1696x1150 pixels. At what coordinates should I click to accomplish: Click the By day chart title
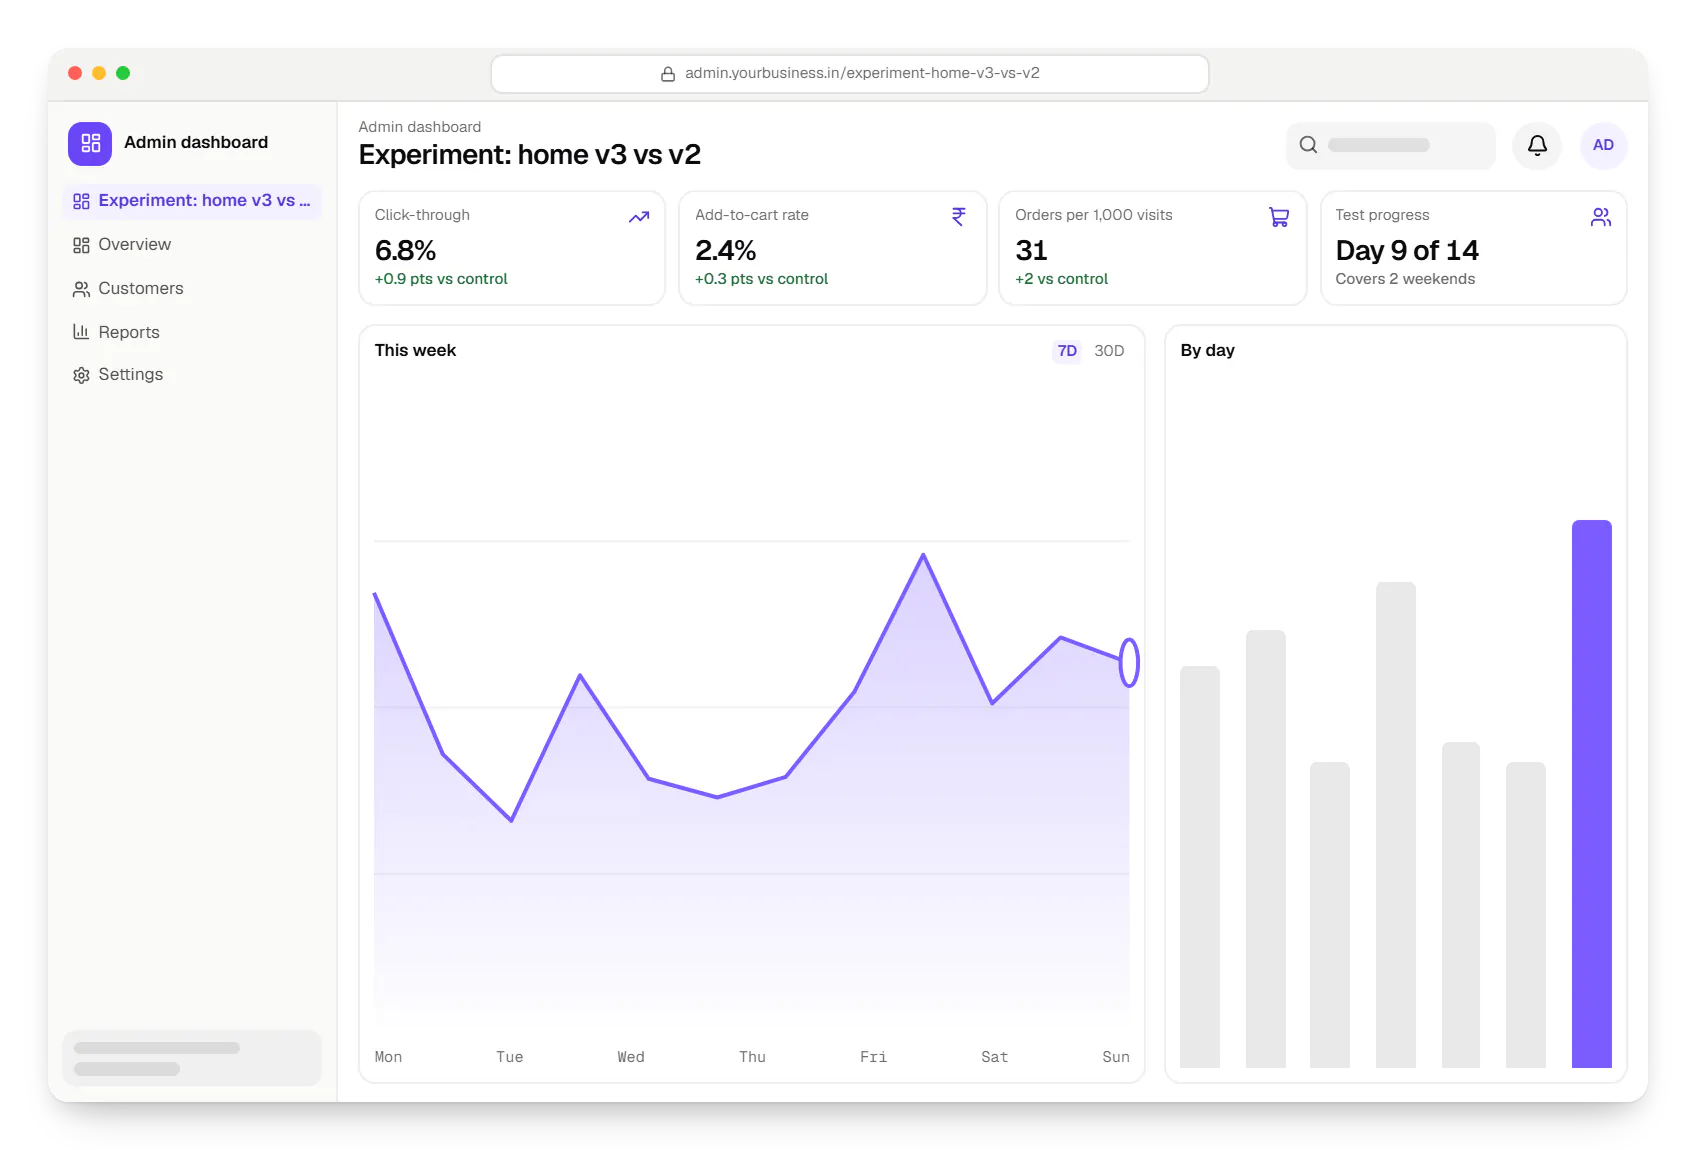[1207, 350]
